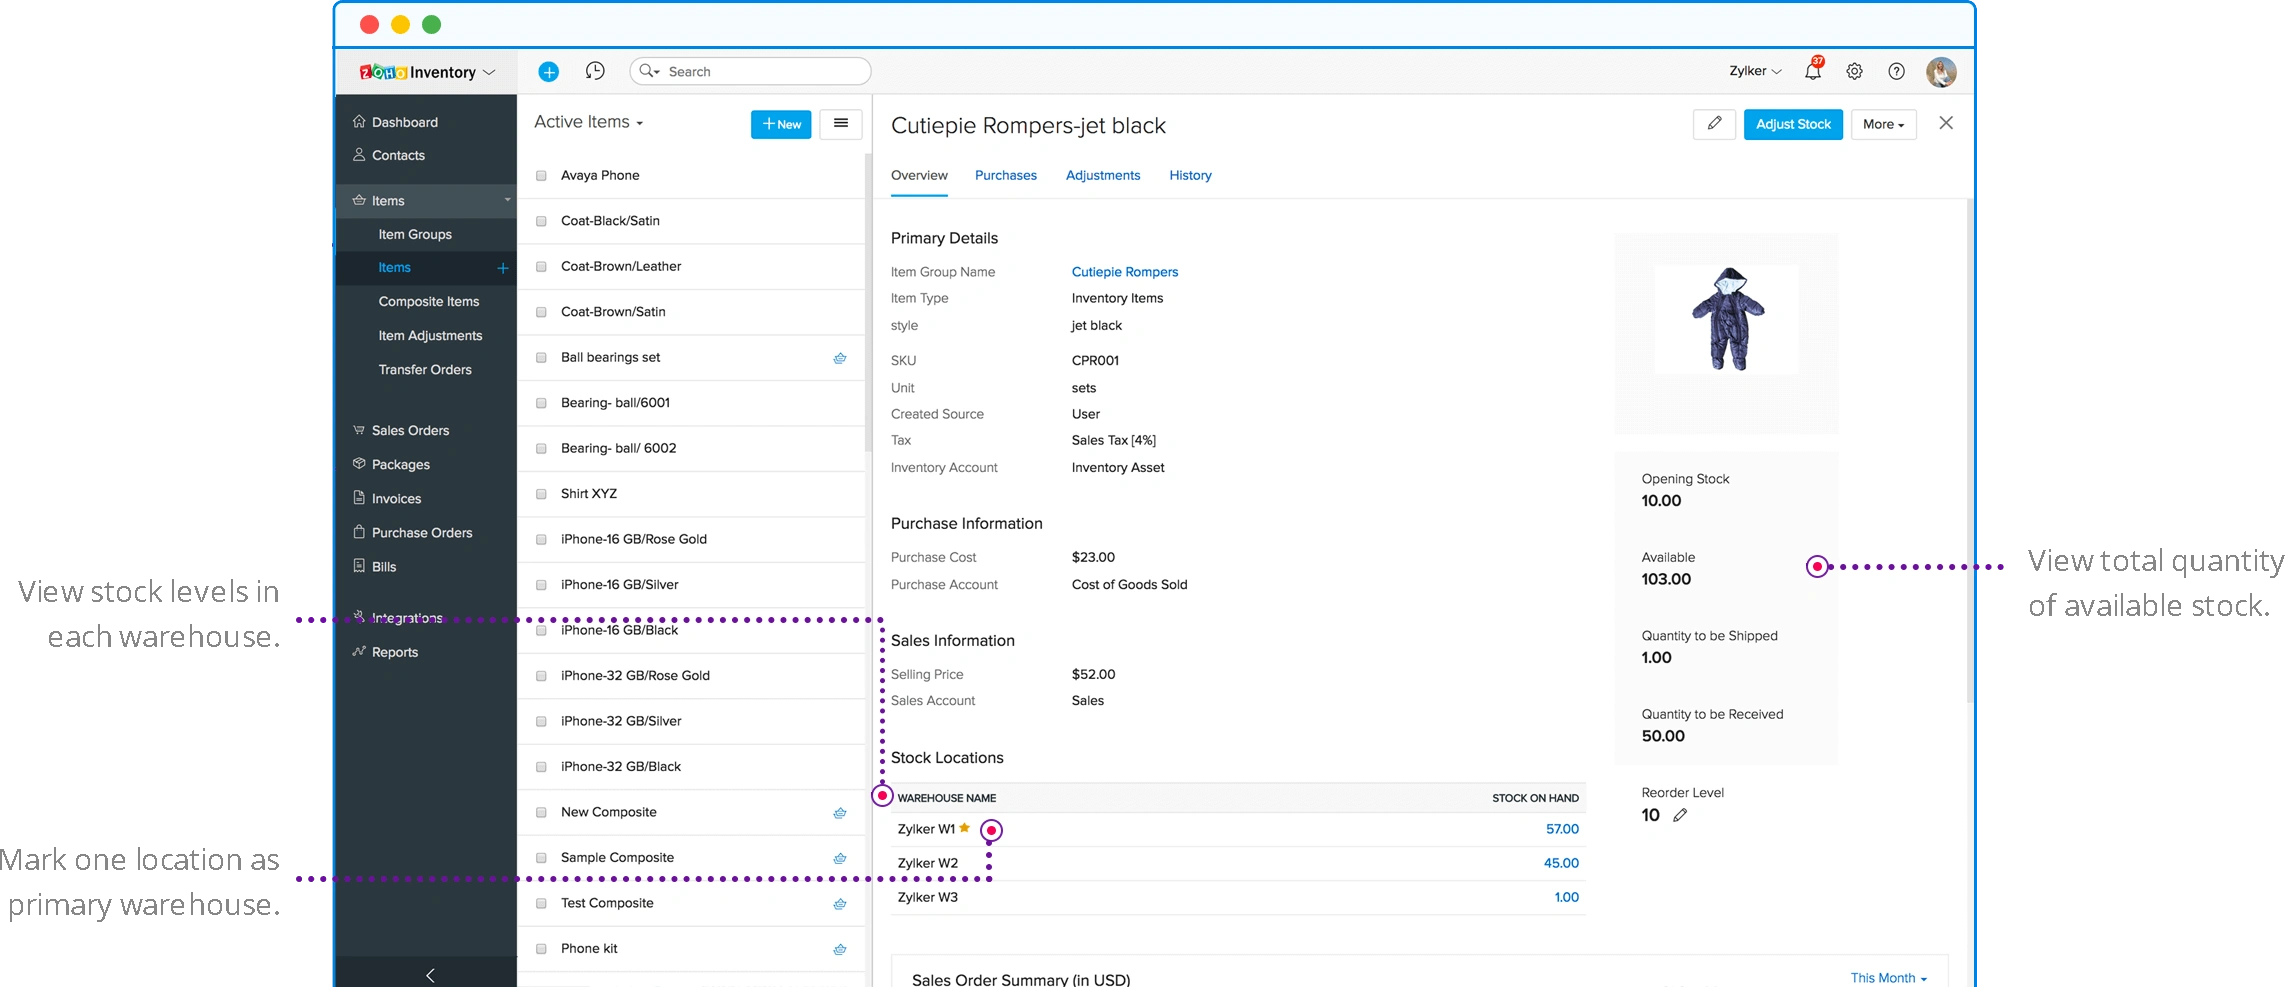Open Item Groups in sidebar

[x=415, y=234]
